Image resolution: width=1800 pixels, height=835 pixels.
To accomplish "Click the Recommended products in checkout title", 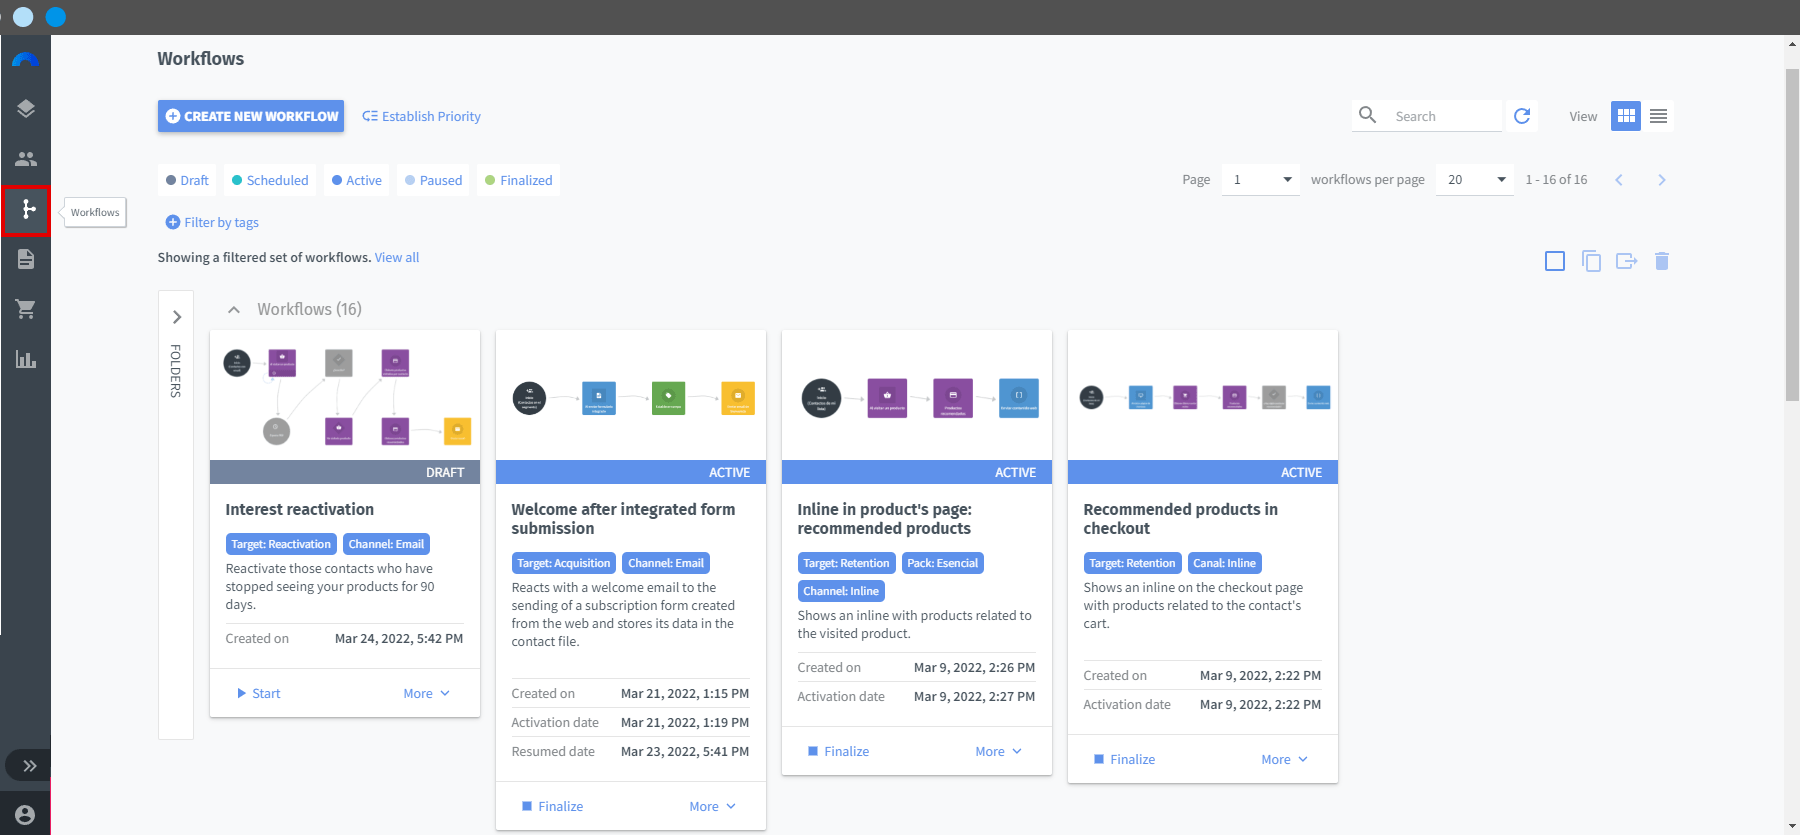I will [1181, 518].
